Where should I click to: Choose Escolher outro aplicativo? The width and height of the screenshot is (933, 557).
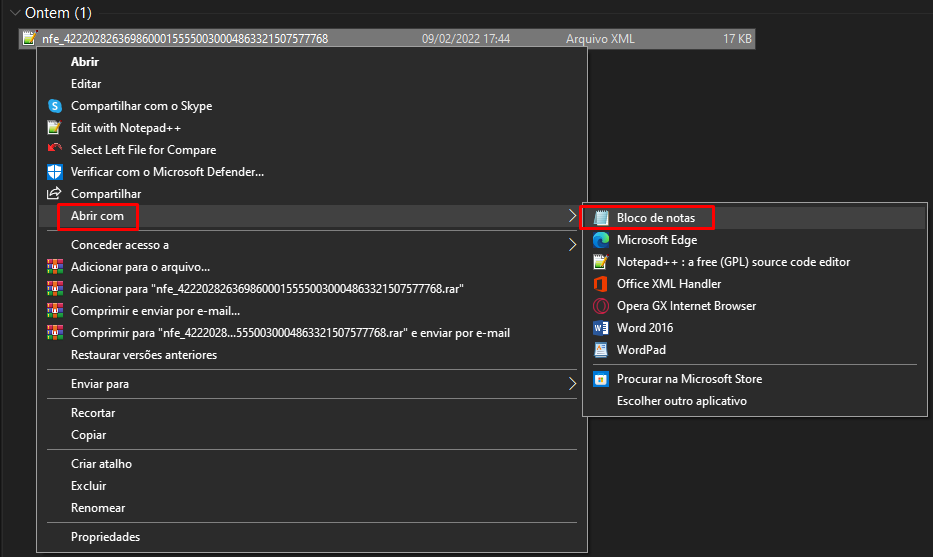682,401
